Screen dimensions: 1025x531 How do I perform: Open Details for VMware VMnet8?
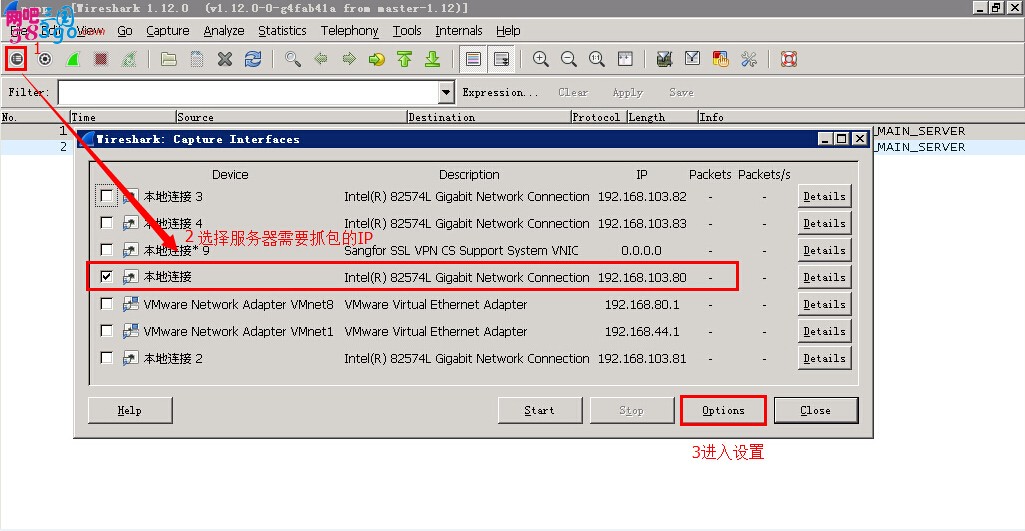coord(824,304)
